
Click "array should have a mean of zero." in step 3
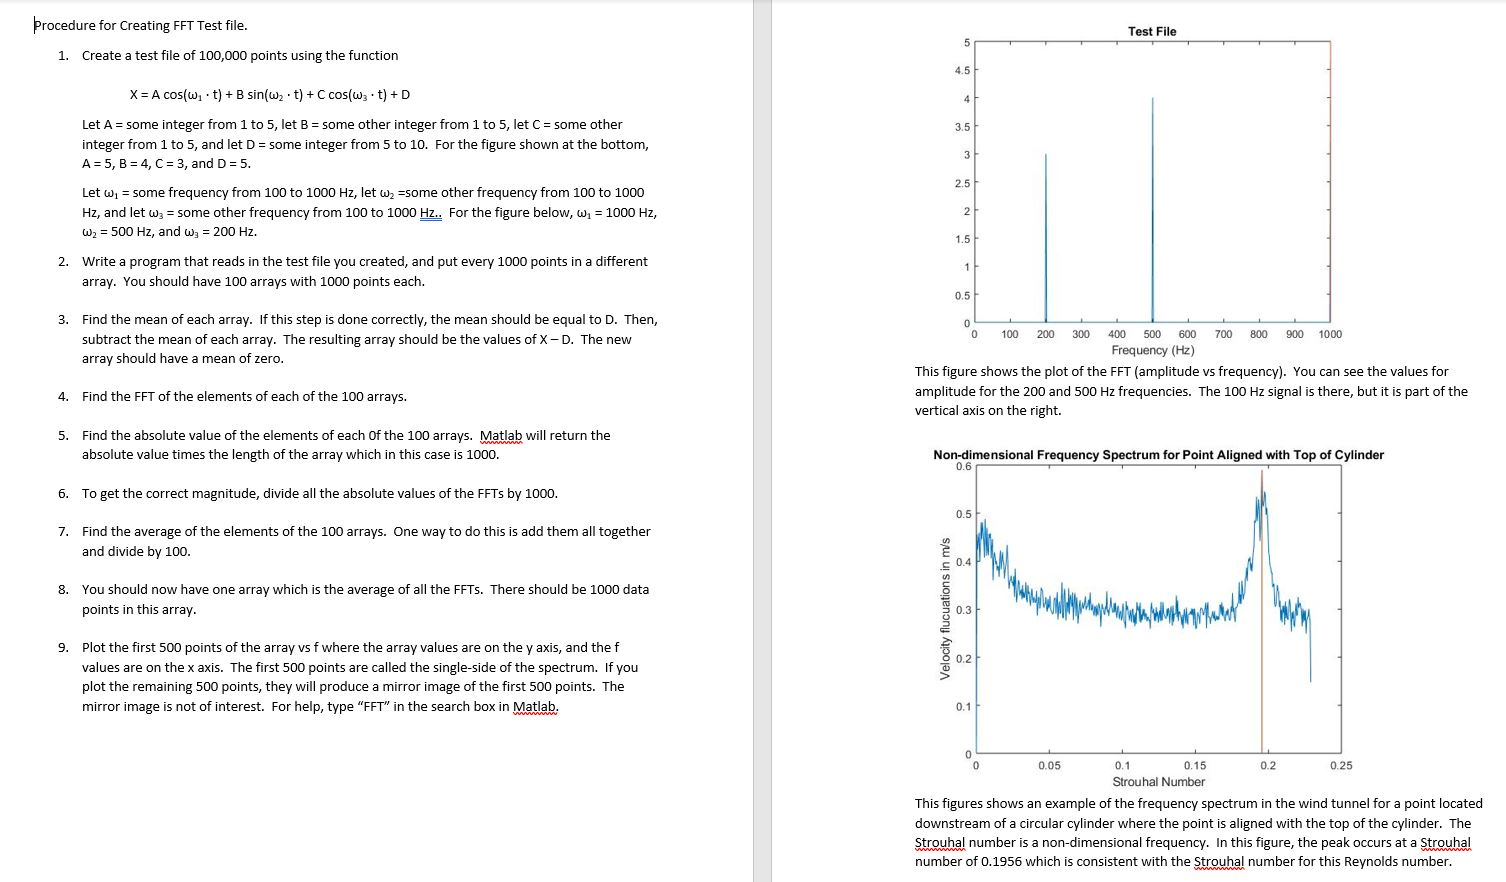coord(183,359)
